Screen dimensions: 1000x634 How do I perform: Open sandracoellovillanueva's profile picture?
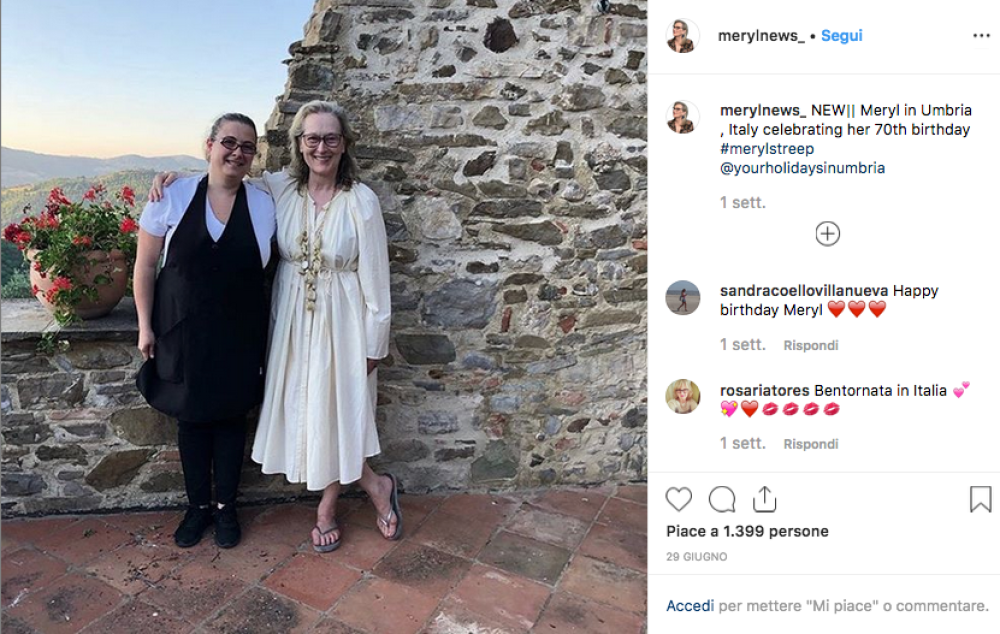[x=683, y=298]
